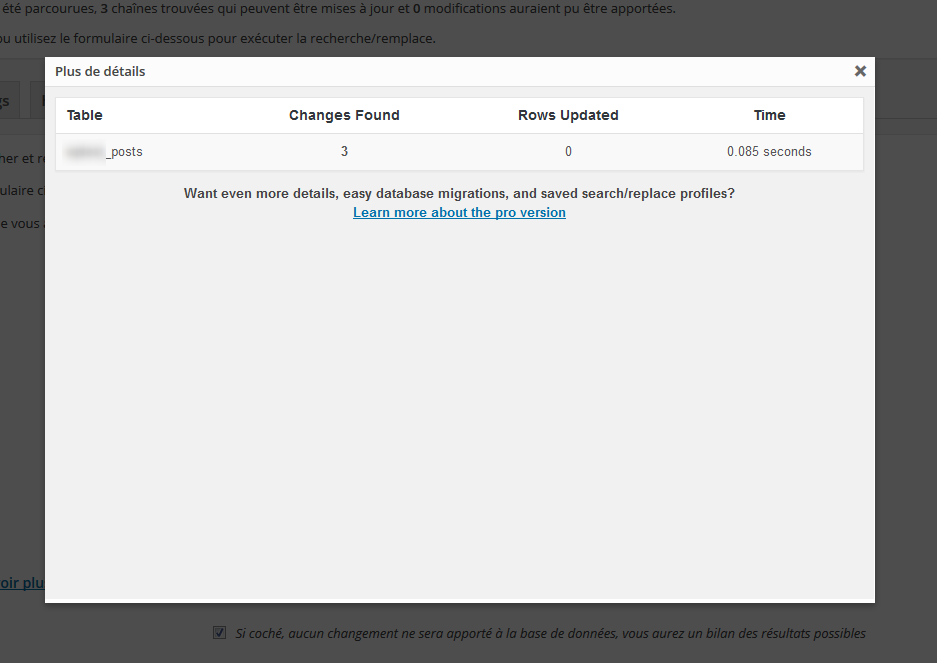937x663 pixels.
Task: Select the changes found value 3
Action: pos(344,152)
